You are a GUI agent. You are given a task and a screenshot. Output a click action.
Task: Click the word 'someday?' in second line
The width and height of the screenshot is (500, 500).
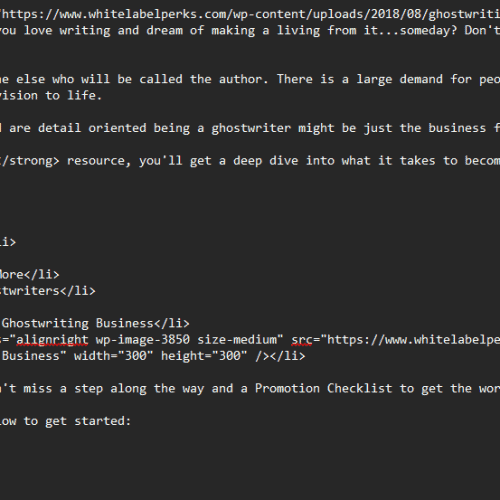tap(428, 31)
